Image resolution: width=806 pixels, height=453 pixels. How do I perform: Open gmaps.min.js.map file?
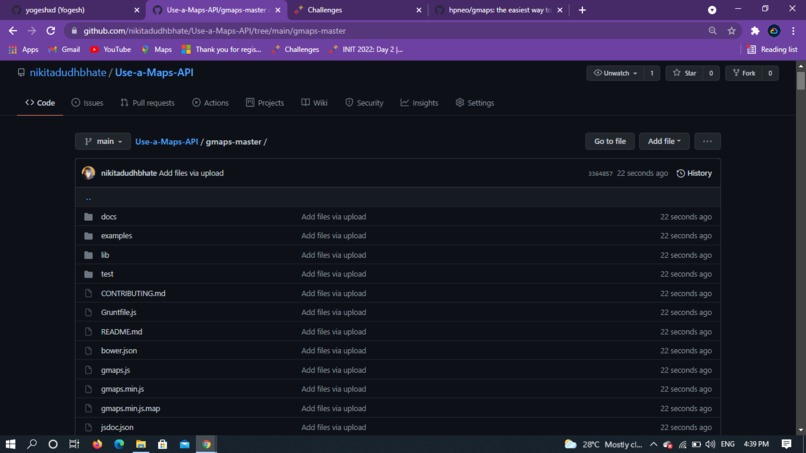point(131,408)
